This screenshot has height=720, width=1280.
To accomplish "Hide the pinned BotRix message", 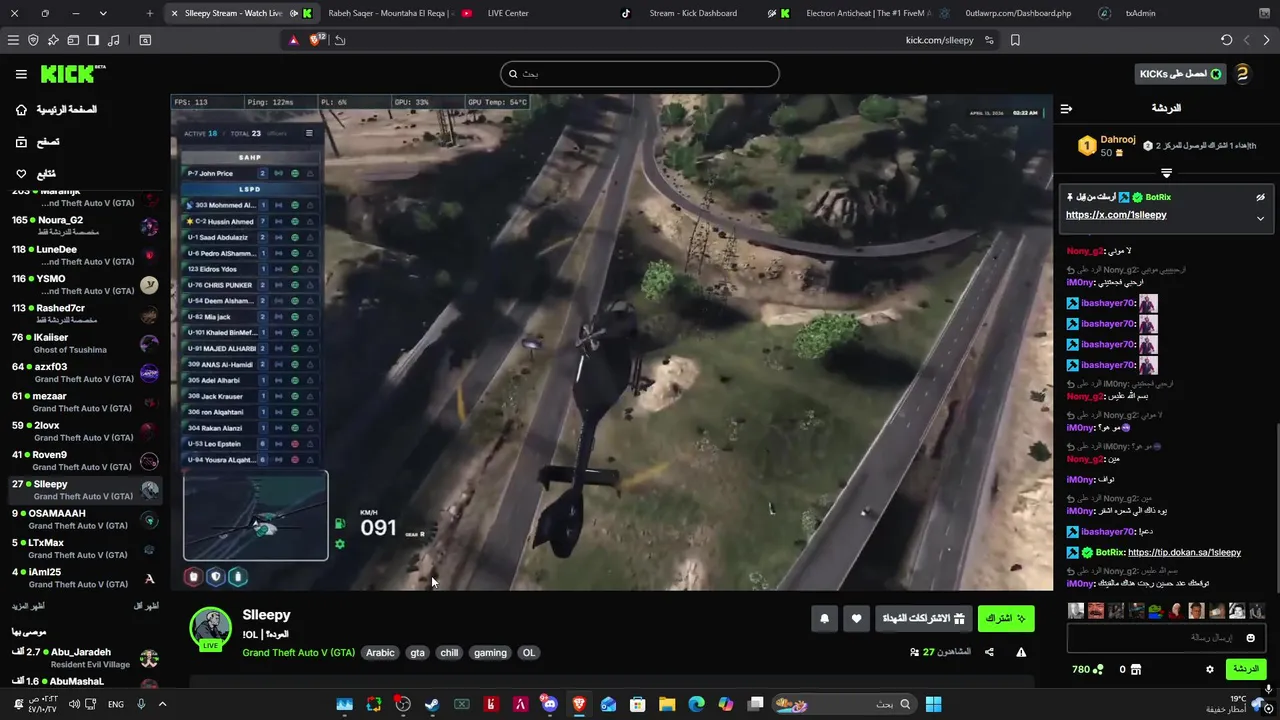I will pos(1260,198).
